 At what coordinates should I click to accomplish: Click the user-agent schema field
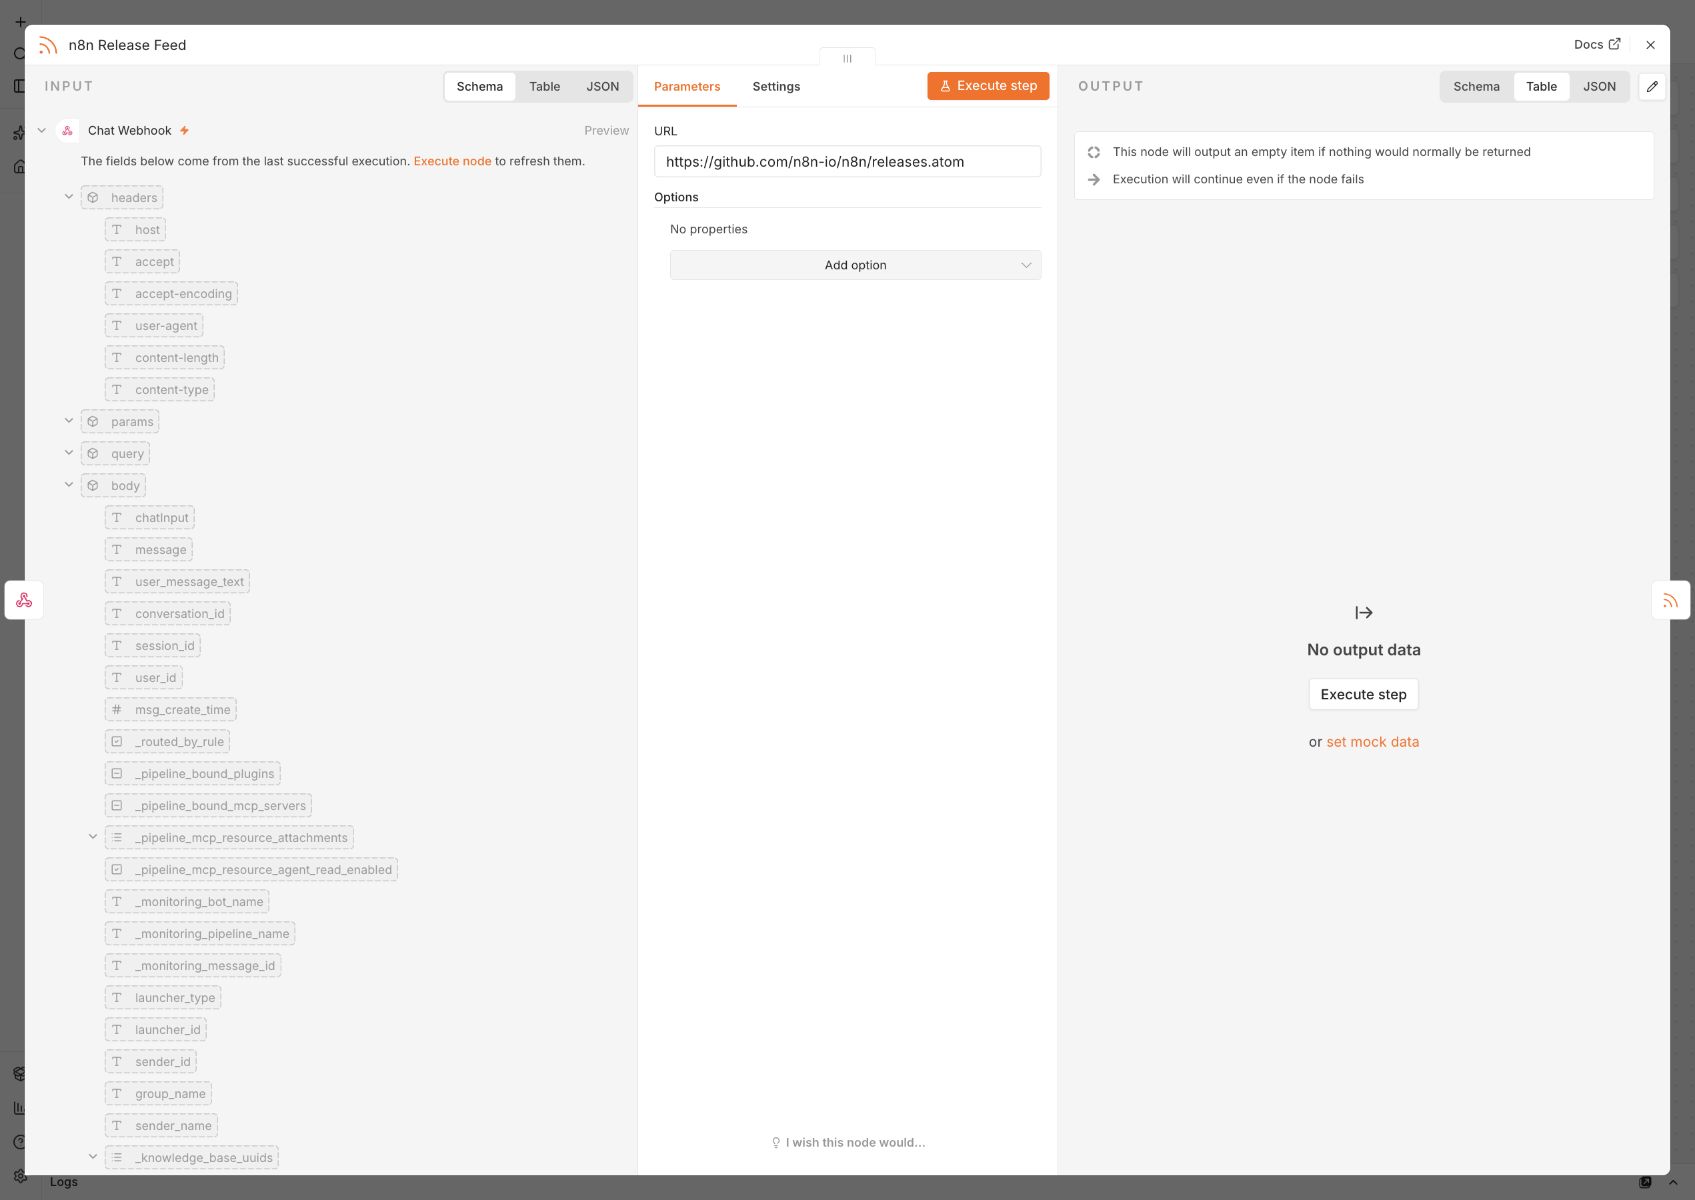pyautogui.click(x=154, y=326)
